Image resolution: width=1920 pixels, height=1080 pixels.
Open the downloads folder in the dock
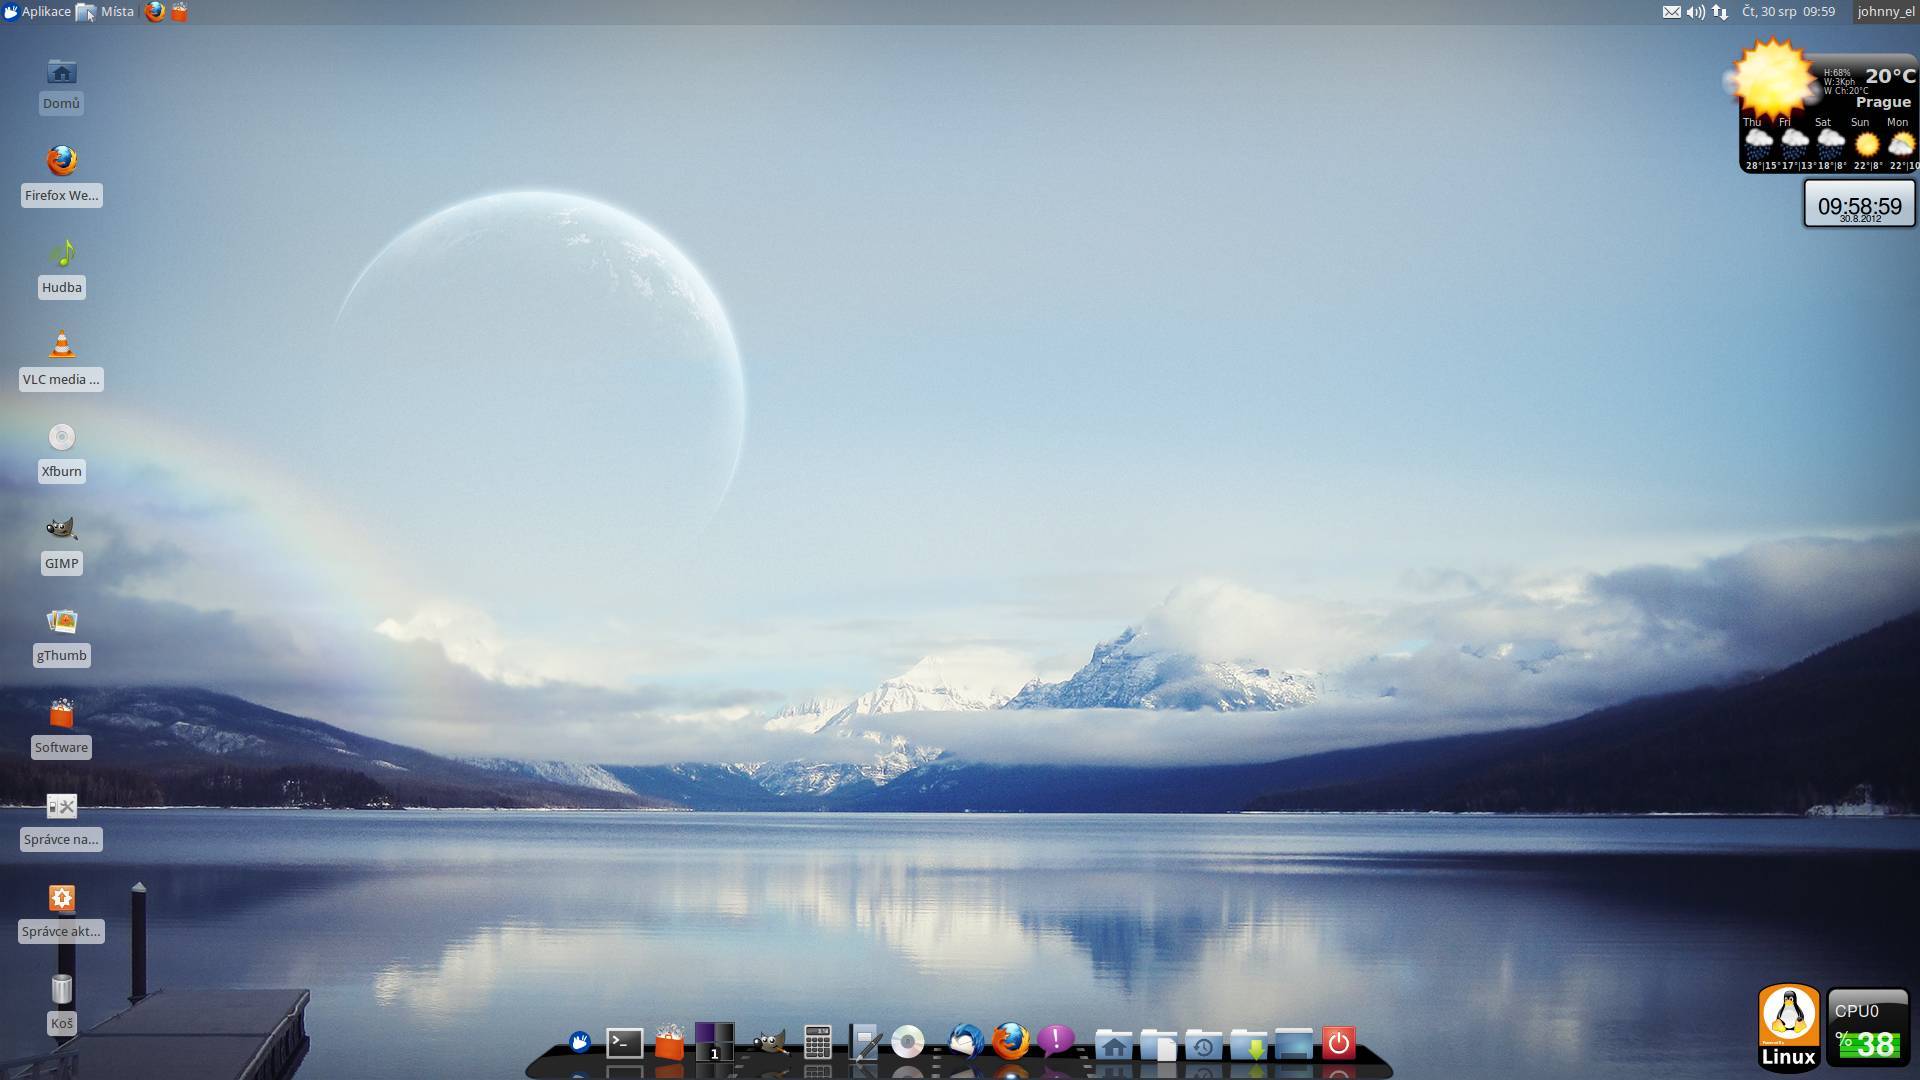click(x=1248, y=1044)
